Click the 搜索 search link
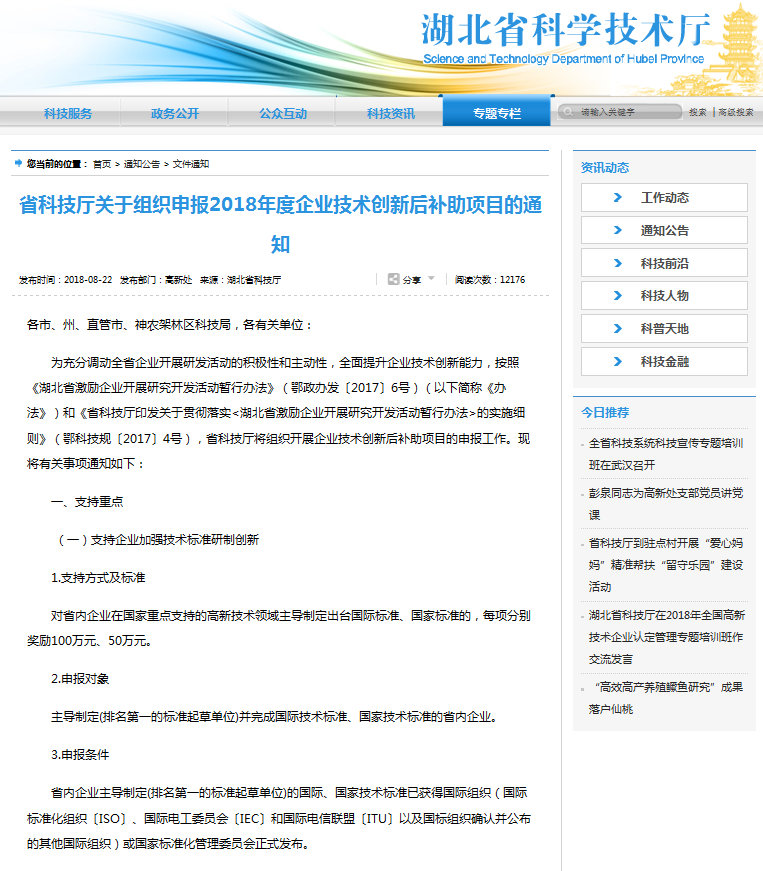Image resolution: width=763 pixels, height=871 pixels. 697,112
